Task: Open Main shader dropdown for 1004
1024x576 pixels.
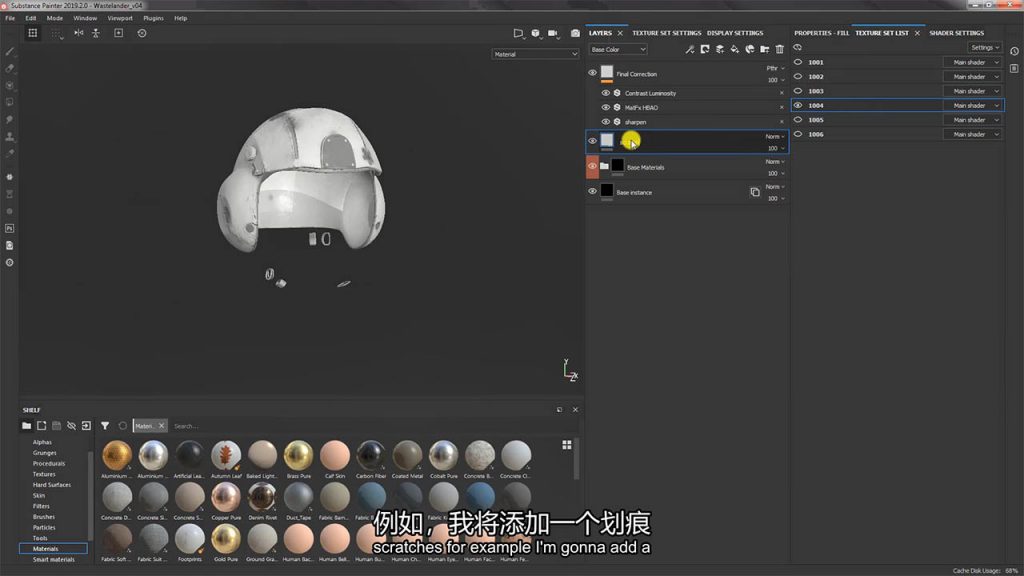Action: pyautogui.click(x=972, y=106)
